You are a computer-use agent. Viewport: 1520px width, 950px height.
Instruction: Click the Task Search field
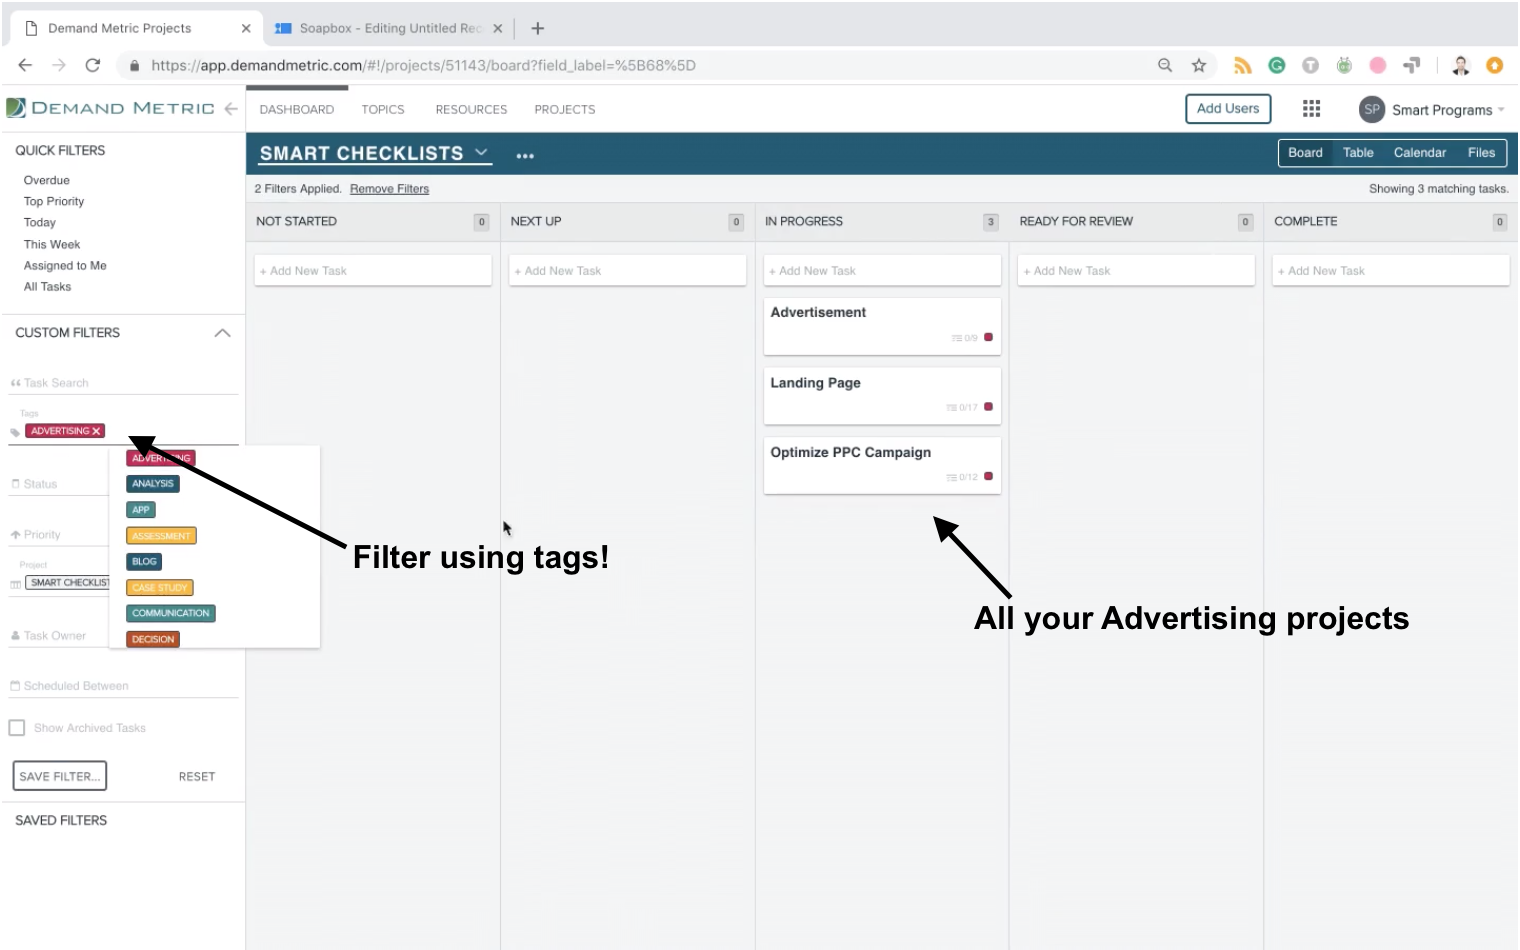[x=124, y=383]
